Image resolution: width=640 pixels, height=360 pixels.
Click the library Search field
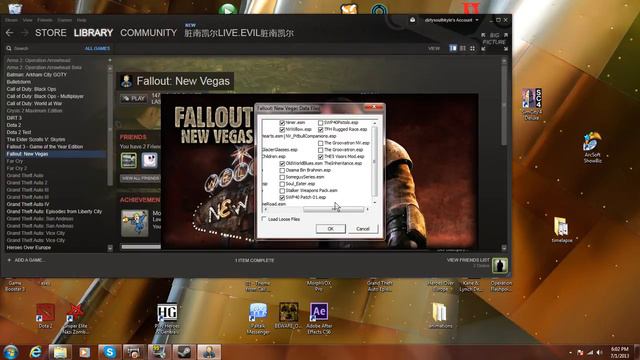[43, 48]
